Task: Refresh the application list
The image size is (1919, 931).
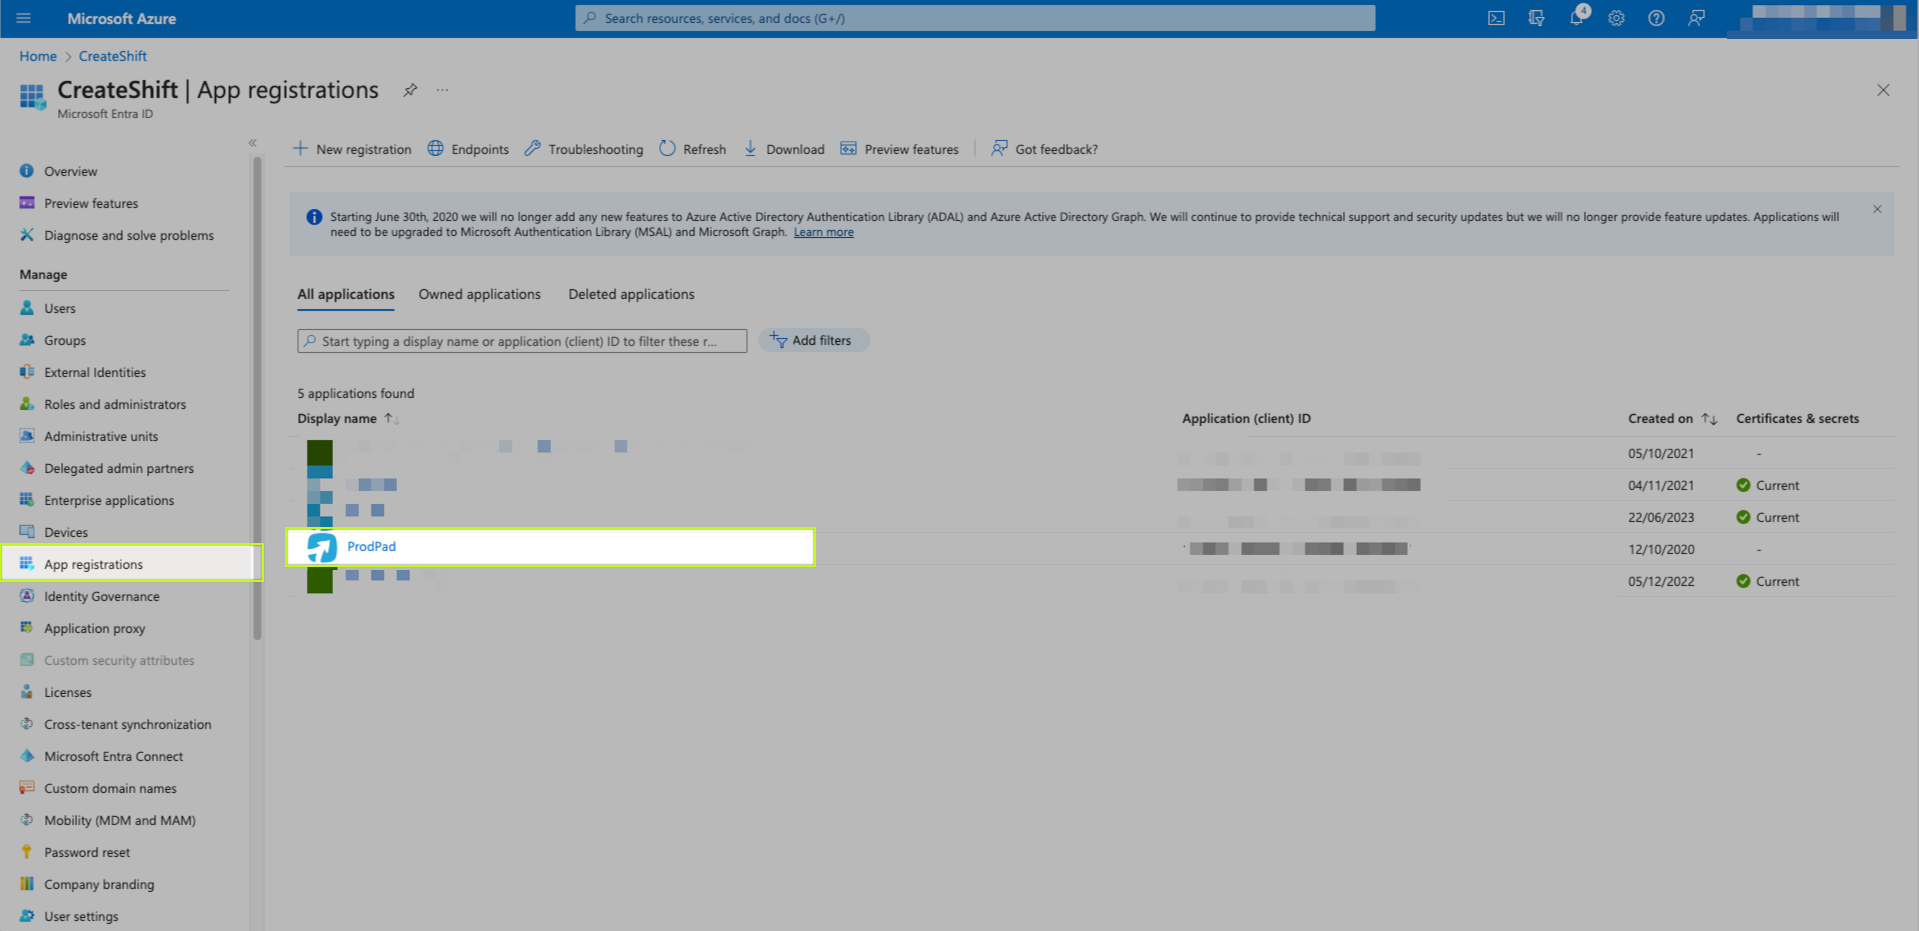Action: pyautogui.click(x=693, y=149)
